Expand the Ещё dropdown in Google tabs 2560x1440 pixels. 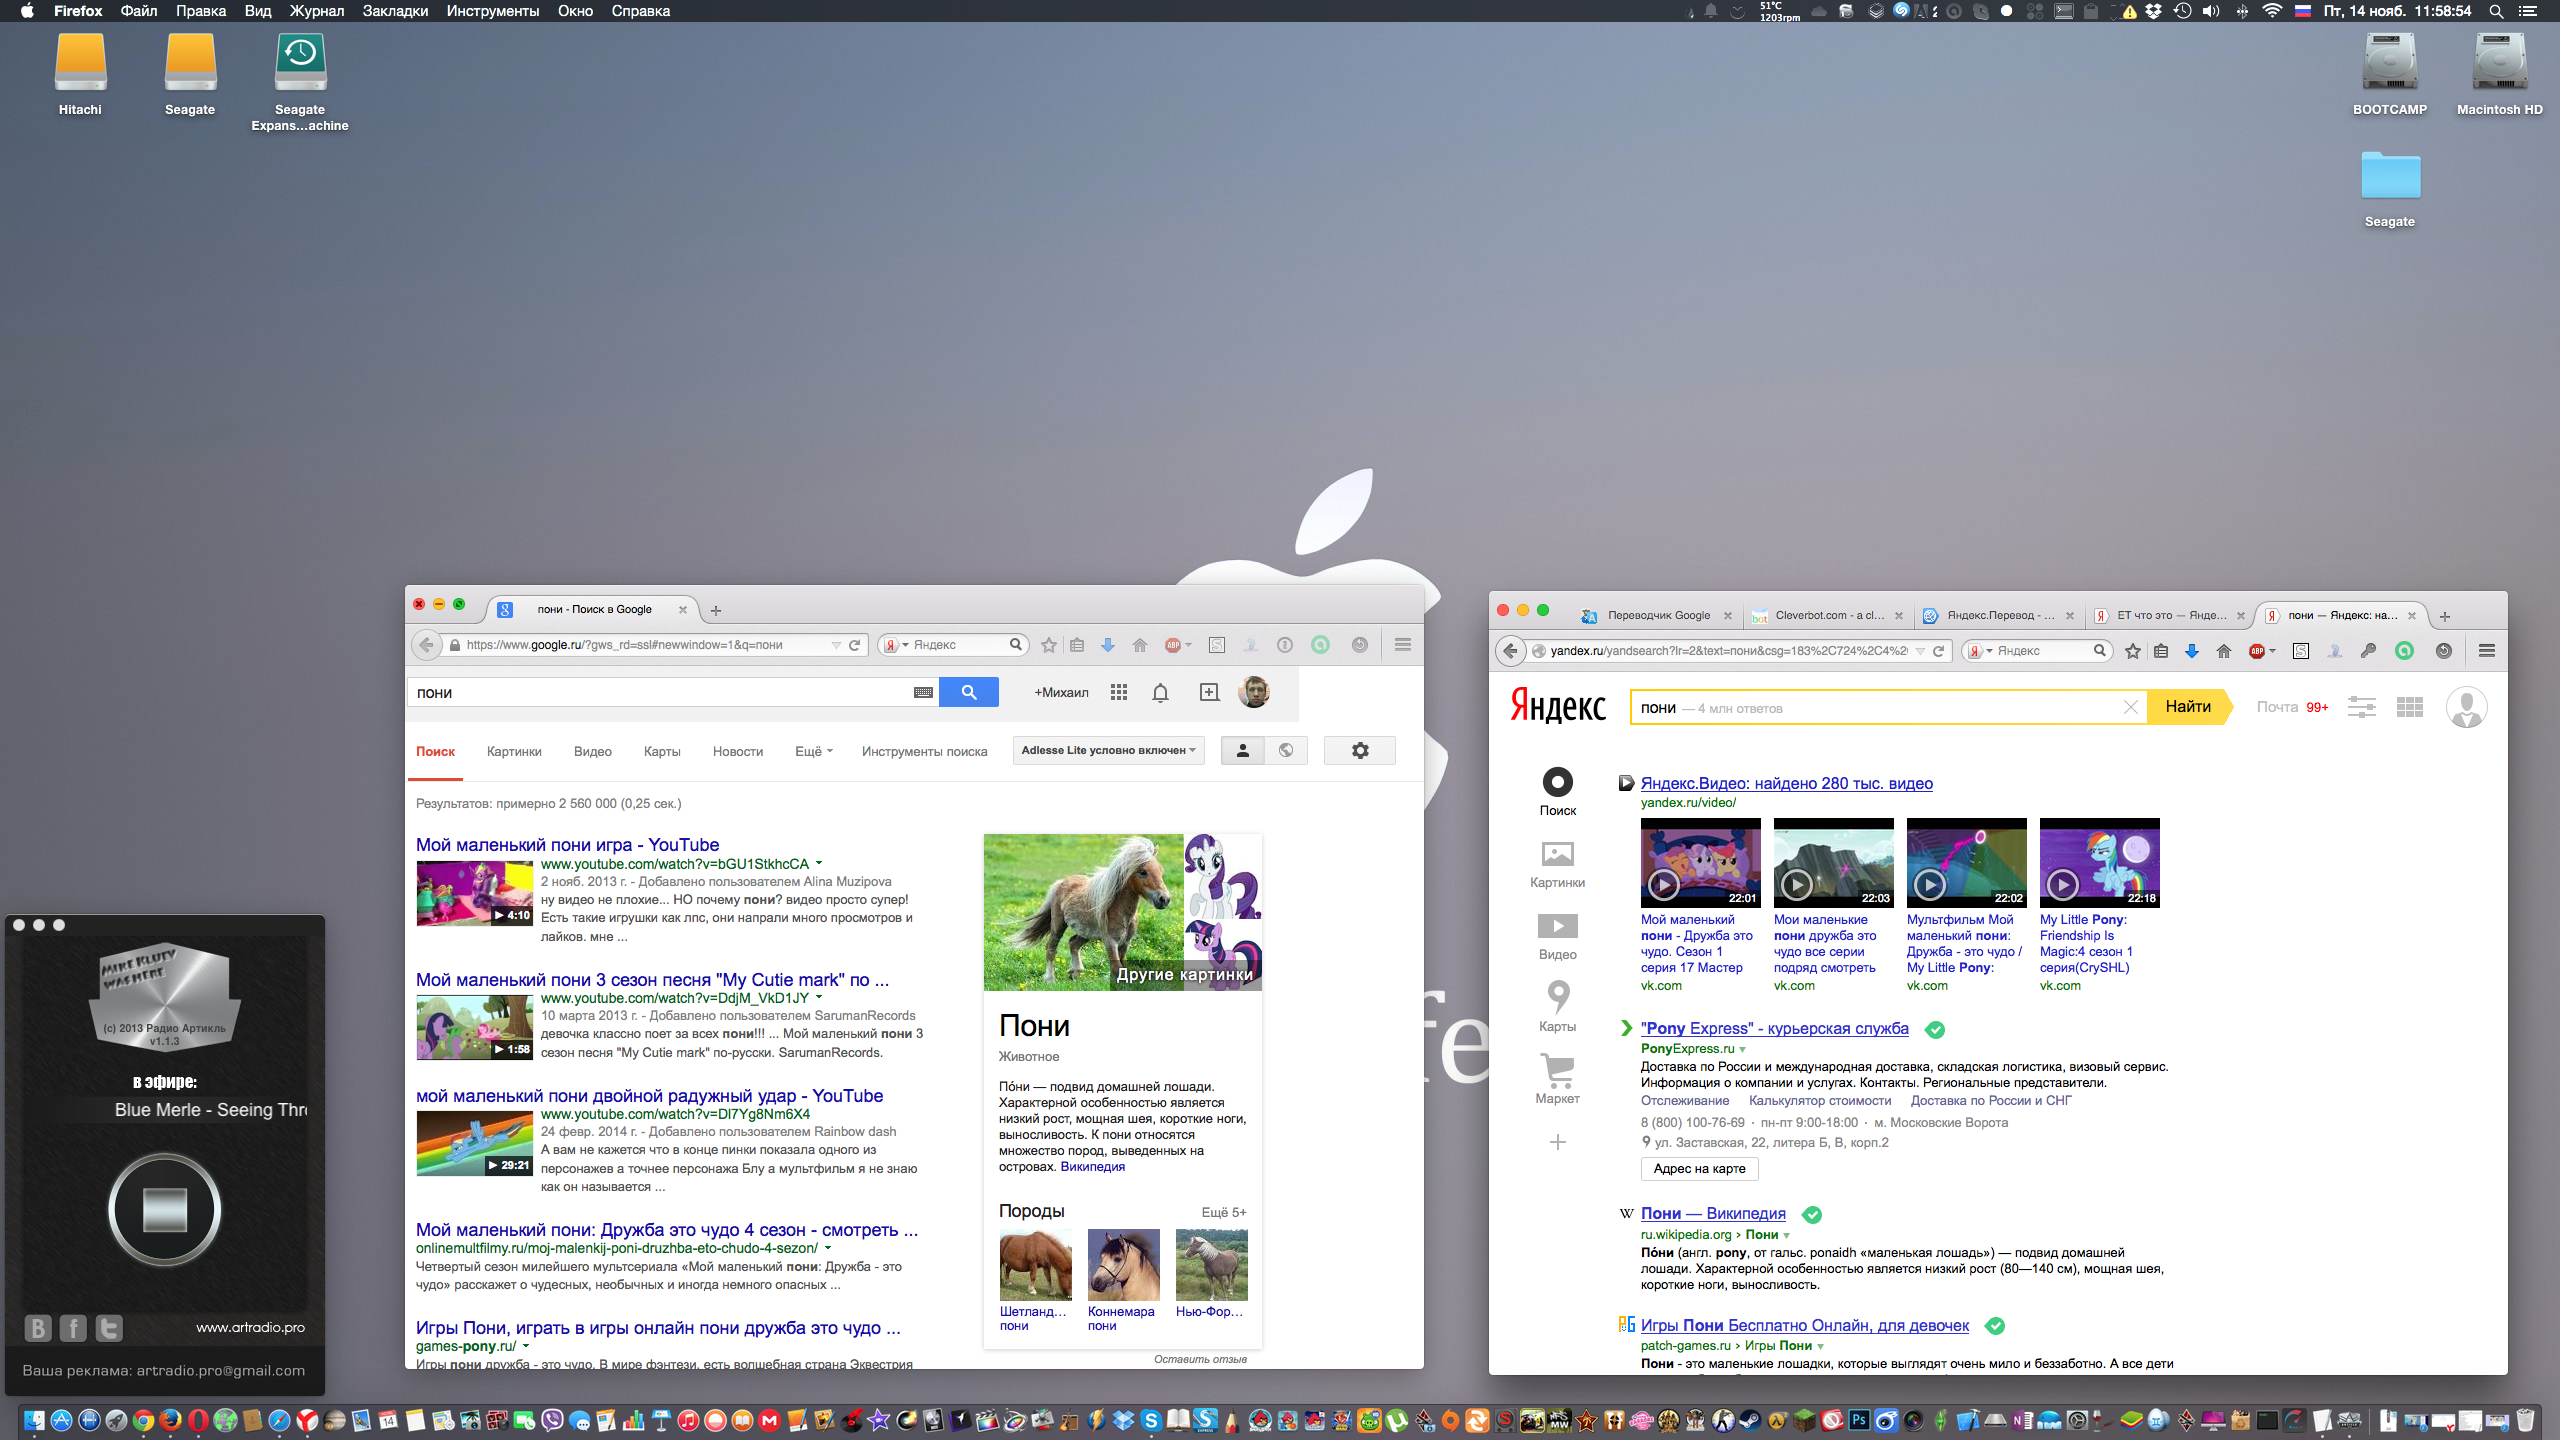tap(814, 751)
